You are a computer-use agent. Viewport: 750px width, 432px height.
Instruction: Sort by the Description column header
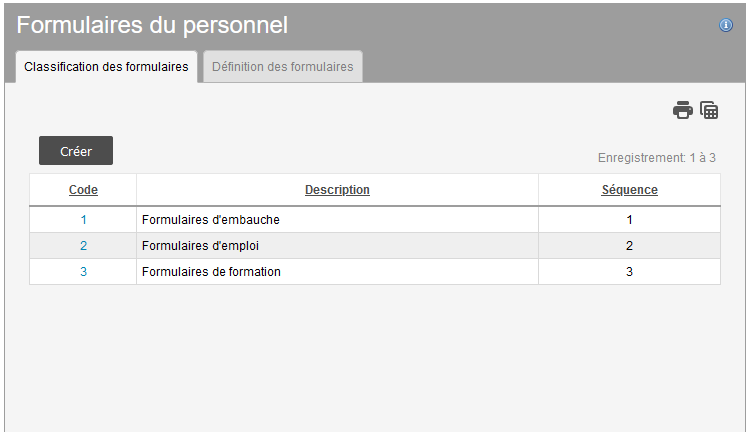point(337,190)
